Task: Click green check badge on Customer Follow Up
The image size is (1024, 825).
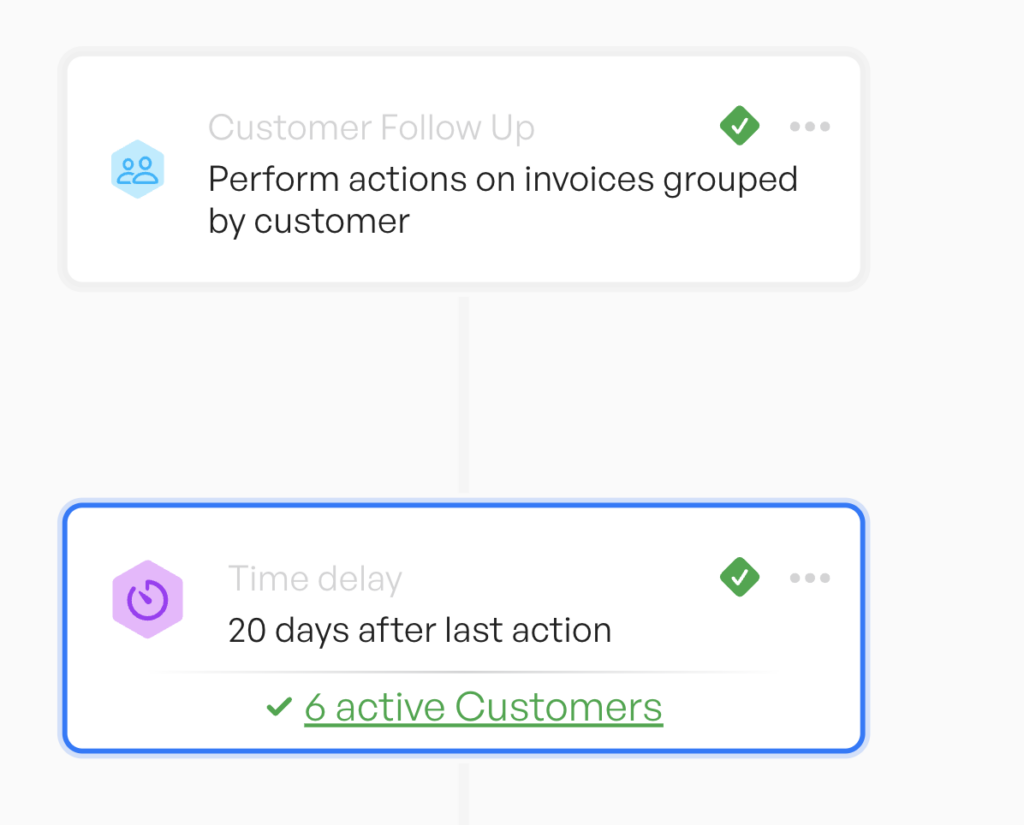Action: 739,125
